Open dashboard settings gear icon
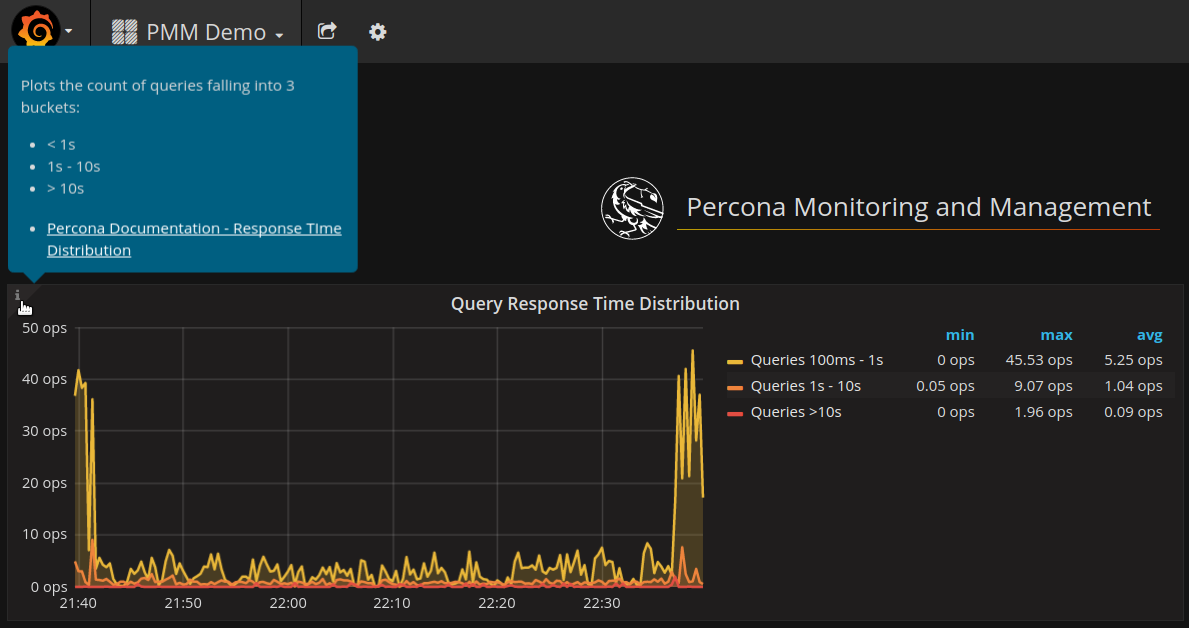This screenshot has width=1189, height=628. [x=377, y=31]
